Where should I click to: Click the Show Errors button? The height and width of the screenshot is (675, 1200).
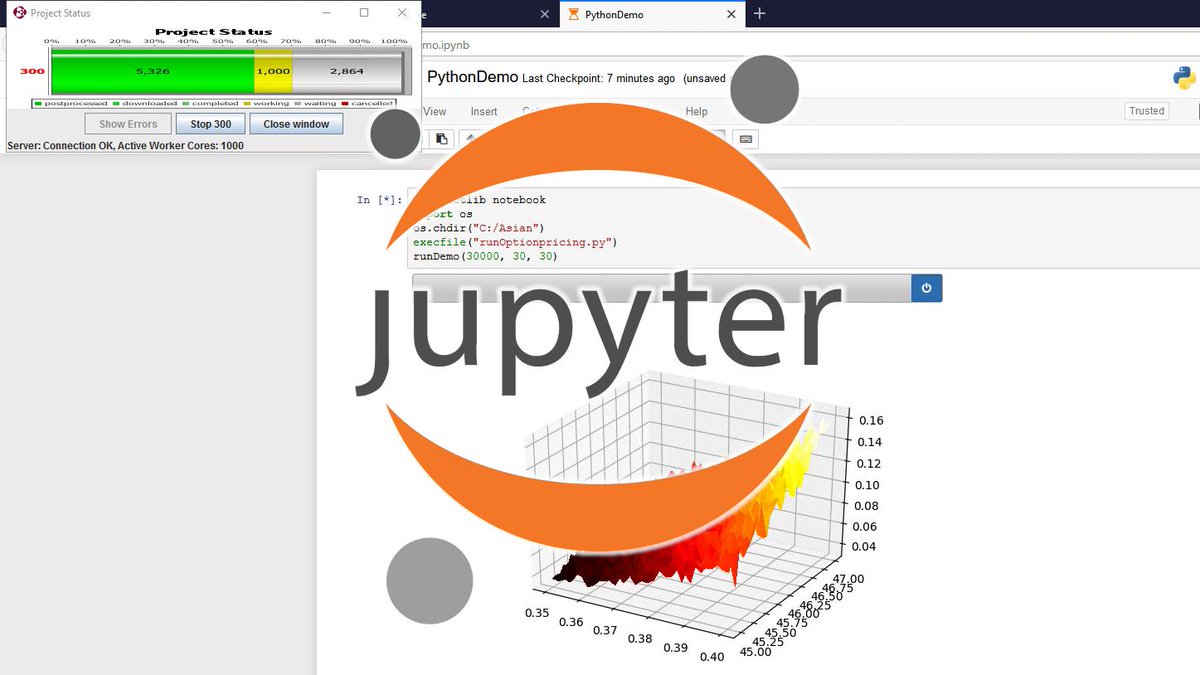[x=128, y=124]
